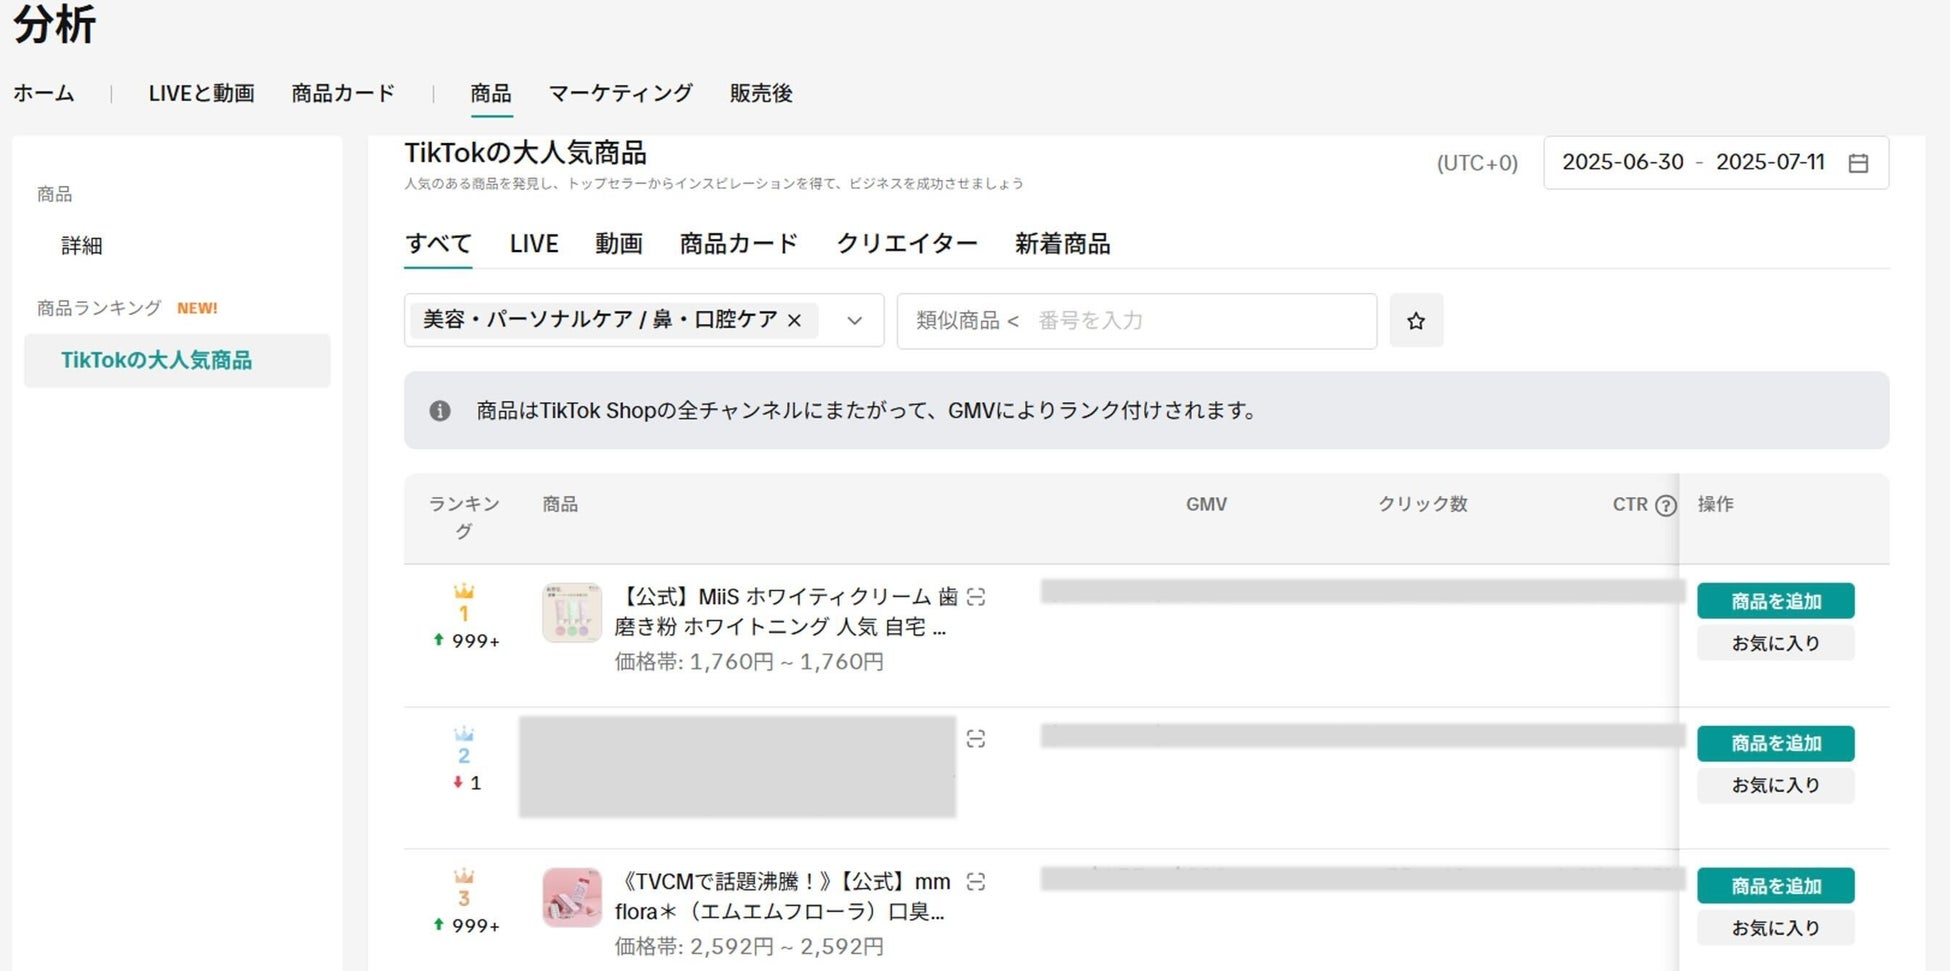
Task: Click お気に入り for MiiS ホワイティクリーム
Action: coord(1776,643)
